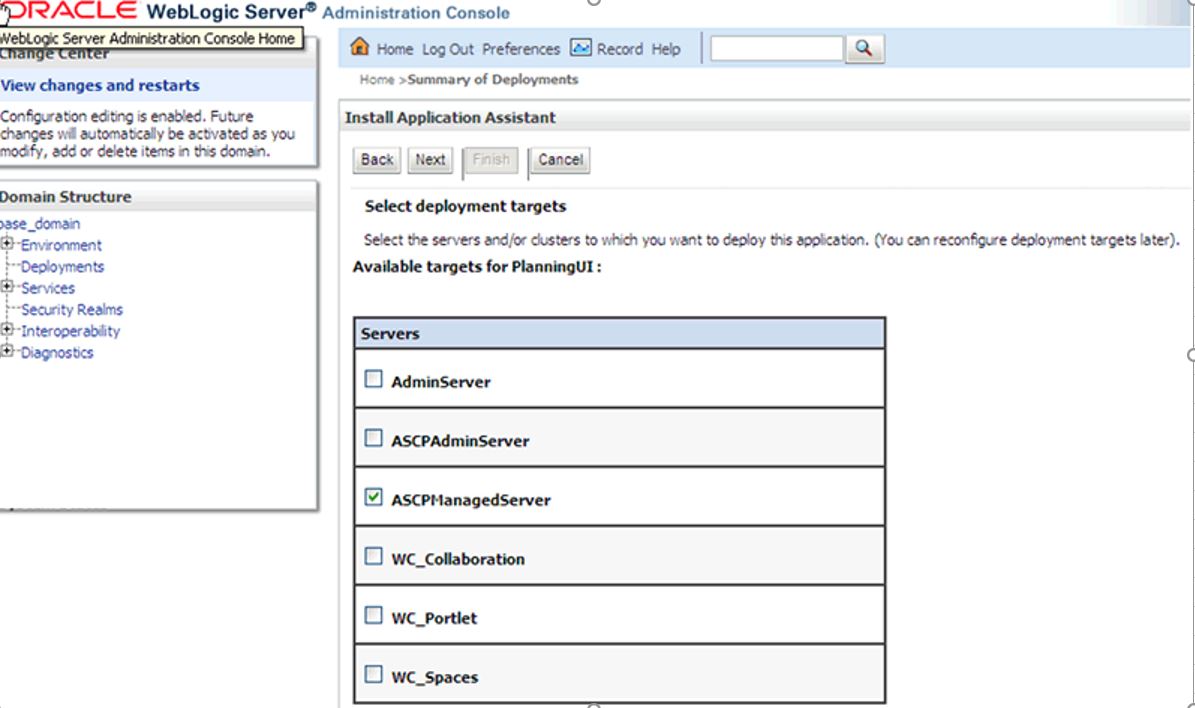Select Environment in Domain Structure
Viewport: 1195px width, 708px height.
(x=61, y=245)
